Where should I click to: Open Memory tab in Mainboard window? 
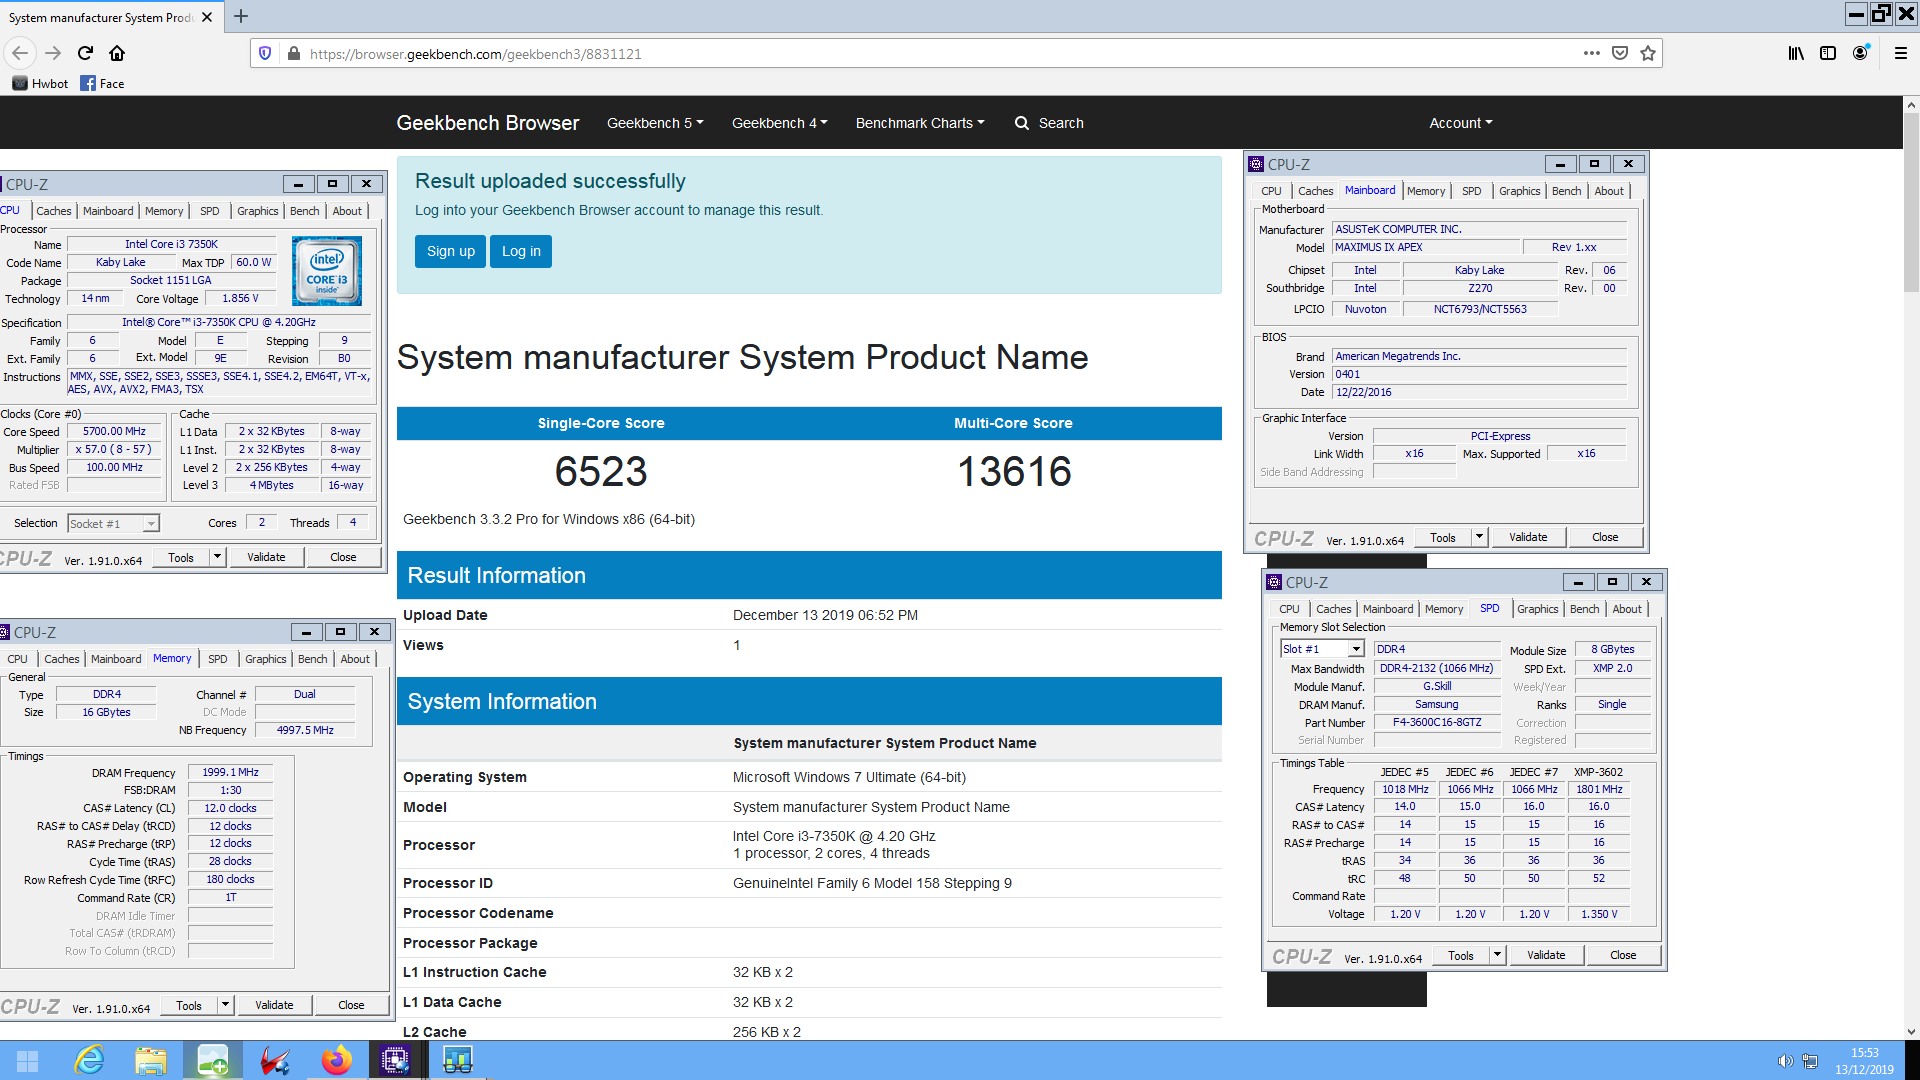tap(1426, 191)
